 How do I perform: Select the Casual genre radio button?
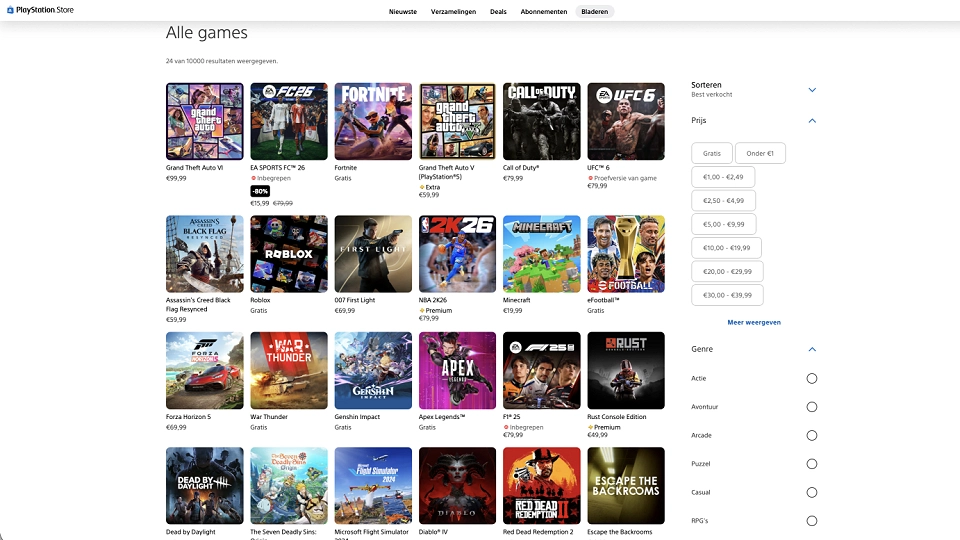[x=812, y=492]
